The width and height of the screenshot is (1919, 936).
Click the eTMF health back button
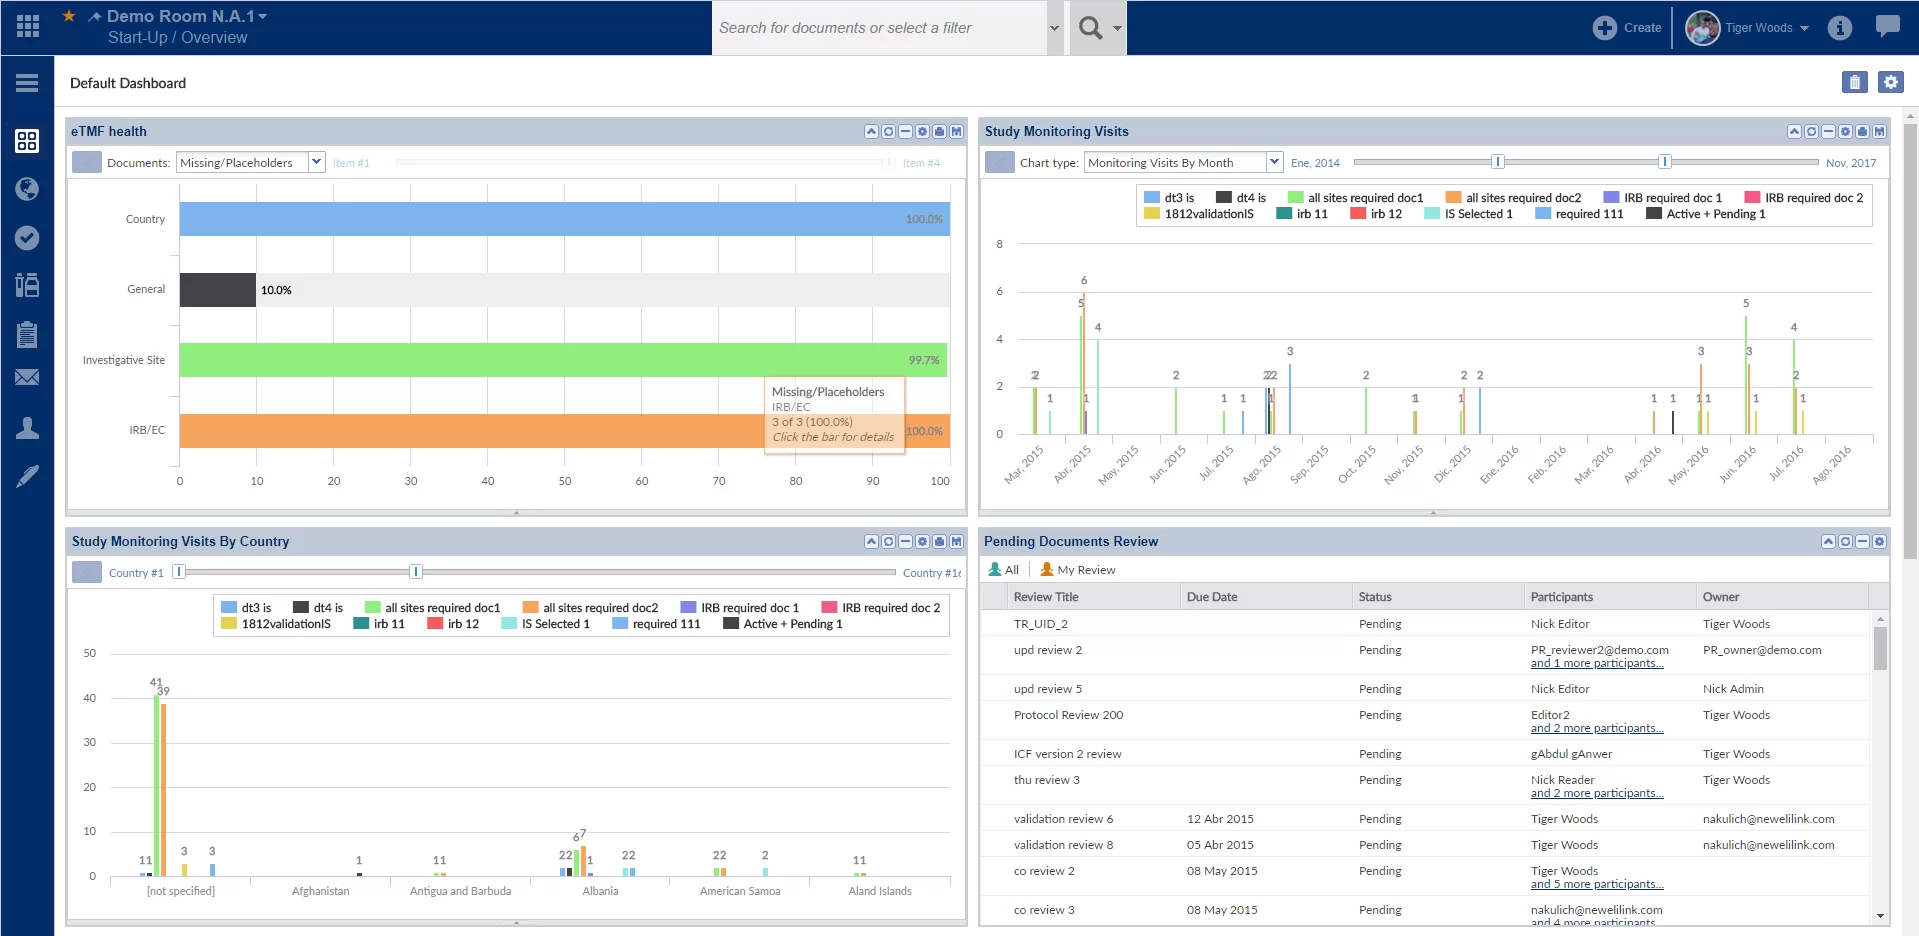[87, 162]
